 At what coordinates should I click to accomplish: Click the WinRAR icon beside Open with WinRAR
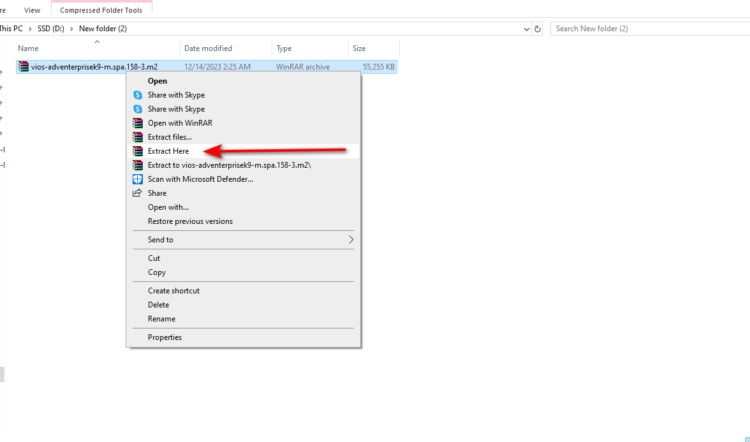tap(138, 122)
